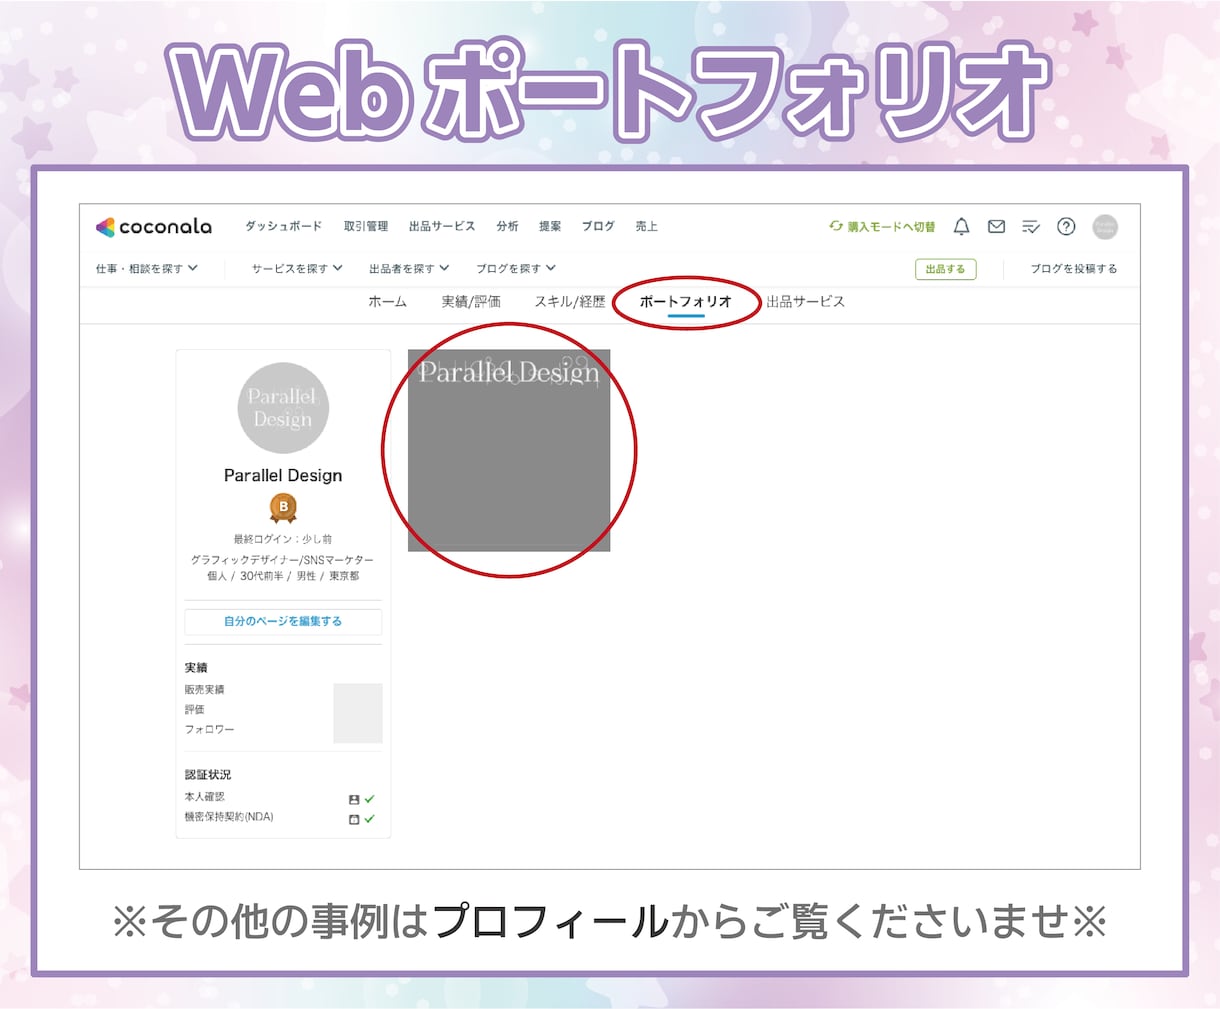
Task: Click the coconala logo
Action: click(x=154, y=227)
